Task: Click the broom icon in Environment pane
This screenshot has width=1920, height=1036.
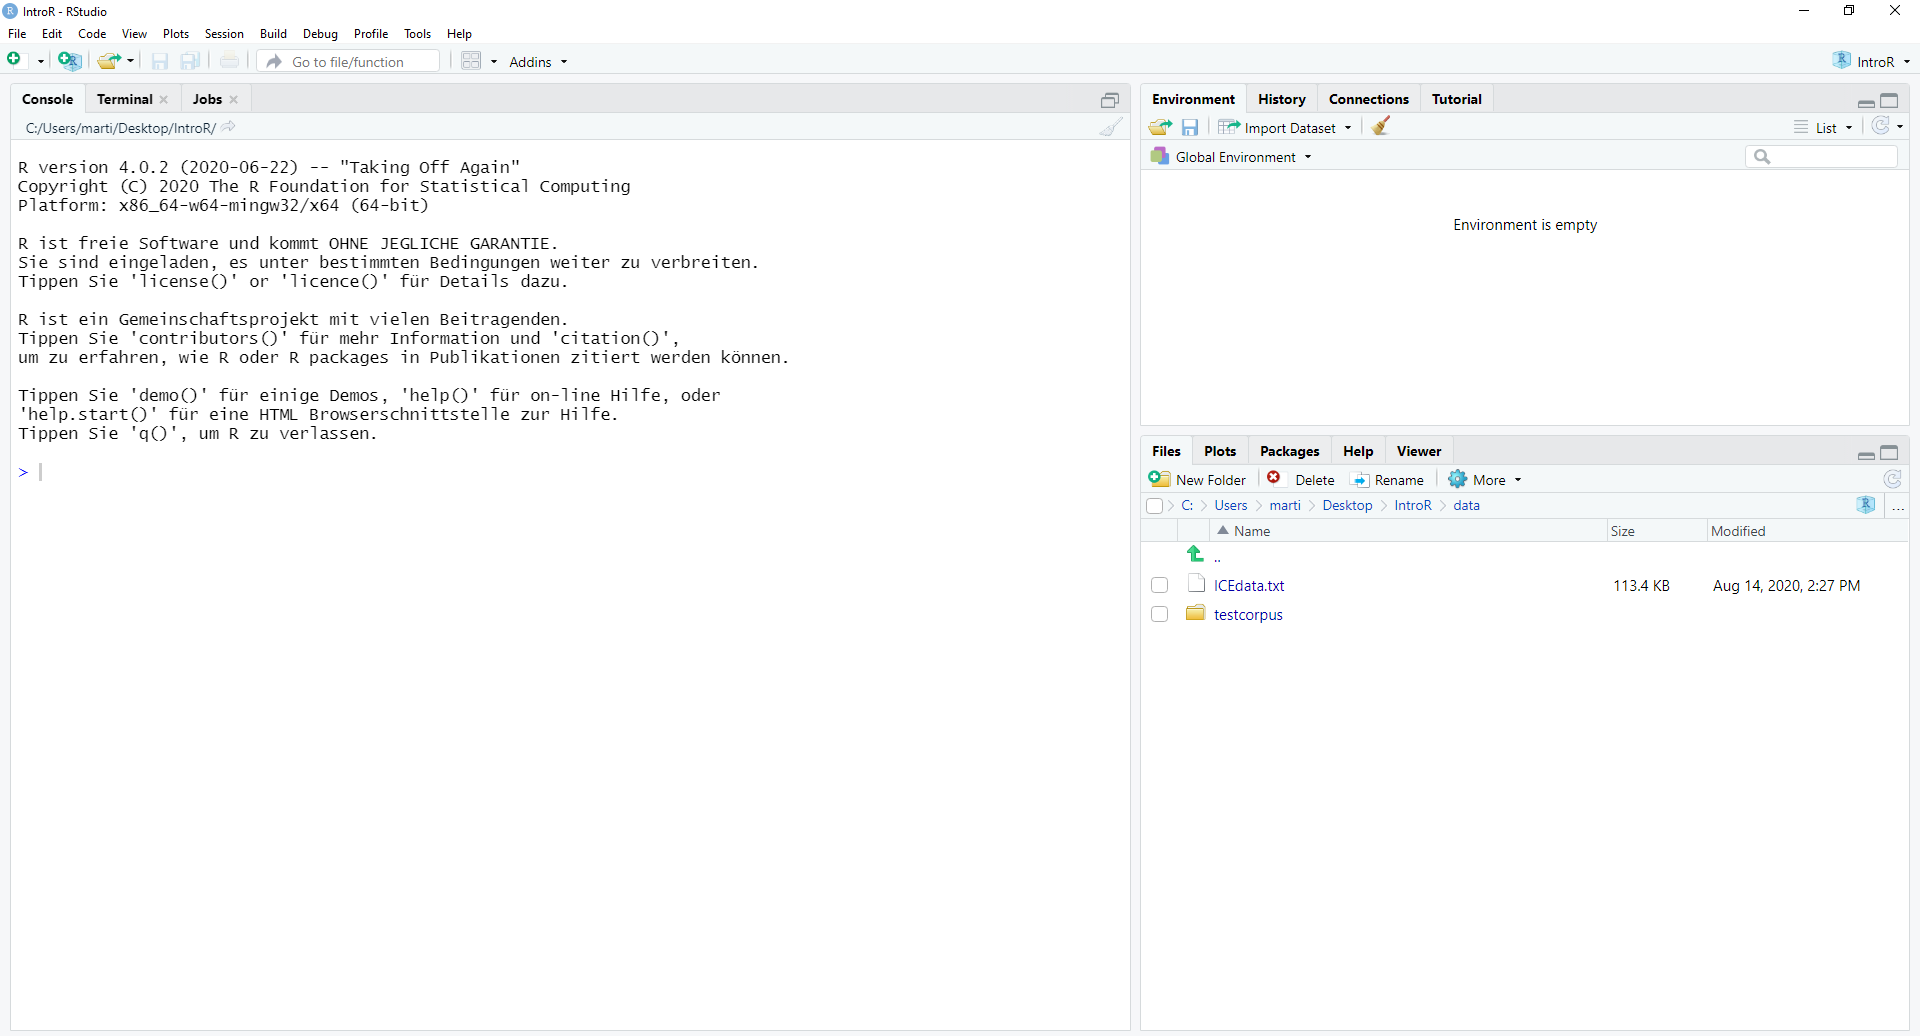Action: (1381, 127)
